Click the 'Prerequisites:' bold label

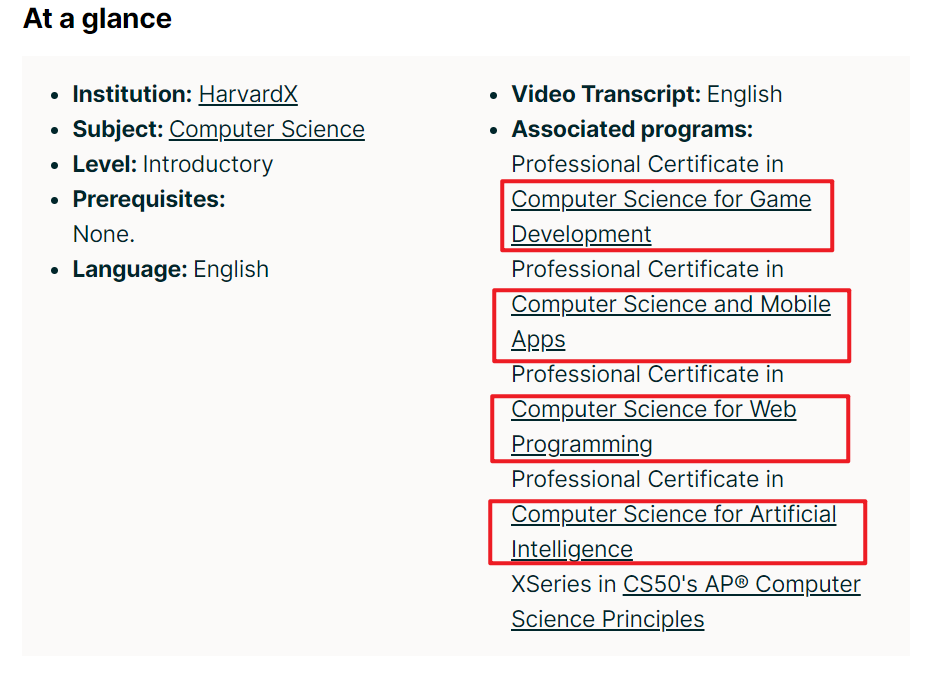tap(149, 200)
